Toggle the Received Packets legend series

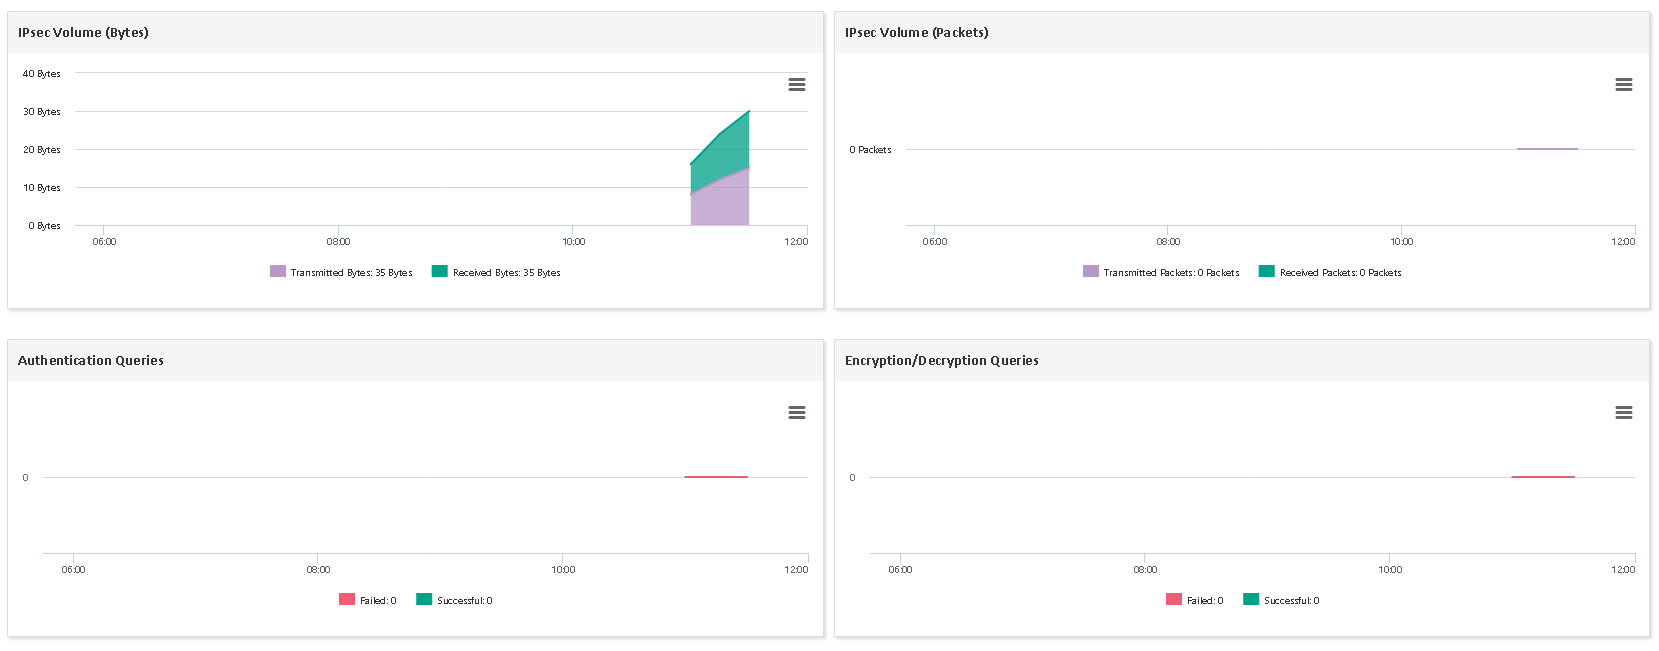[x=1340, y=273]
